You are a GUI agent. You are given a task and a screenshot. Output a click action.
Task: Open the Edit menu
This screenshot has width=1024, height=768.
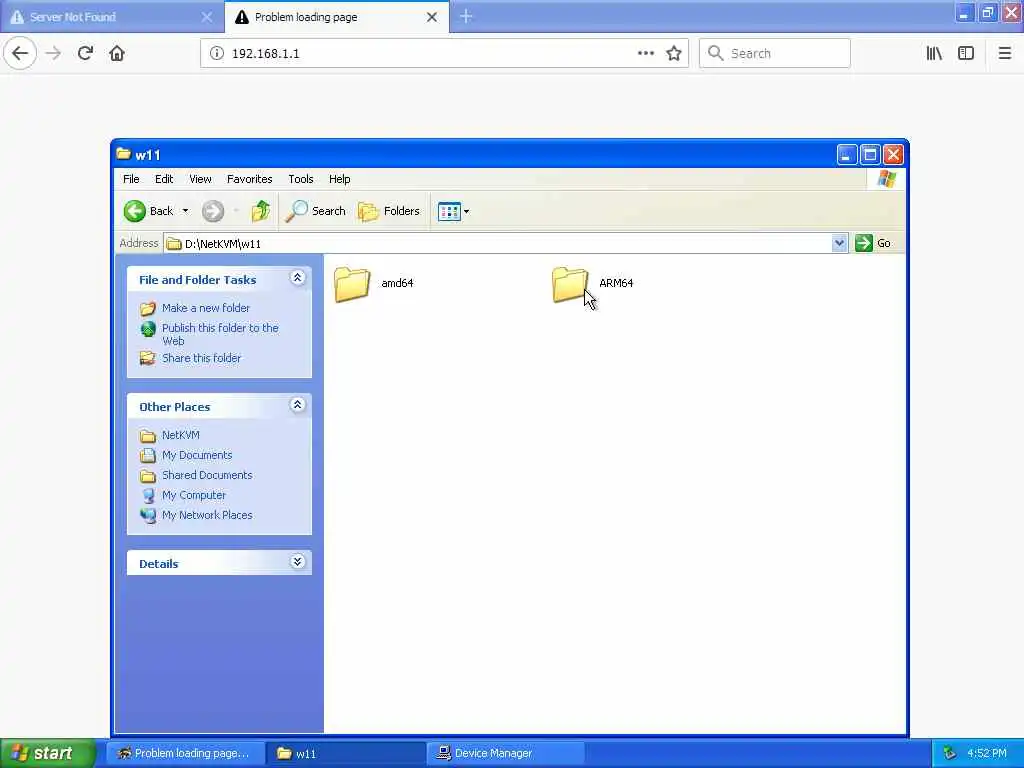tap(164, 179)
